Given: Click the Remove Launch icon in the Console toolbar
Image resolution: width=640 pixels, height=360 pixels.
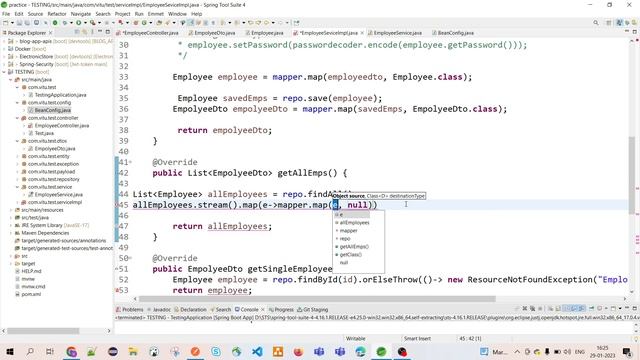Looking at the screenshot, I should pyautogui.click(x=525, y=309).
